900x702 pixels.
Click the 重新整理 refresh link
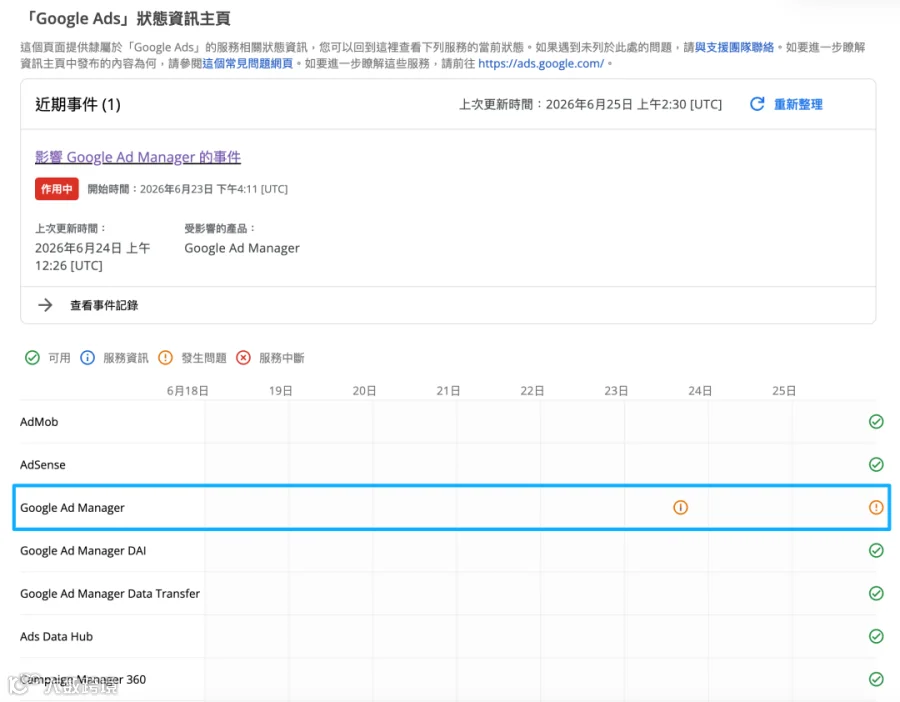pyautogui.click(x=798, y=104)
